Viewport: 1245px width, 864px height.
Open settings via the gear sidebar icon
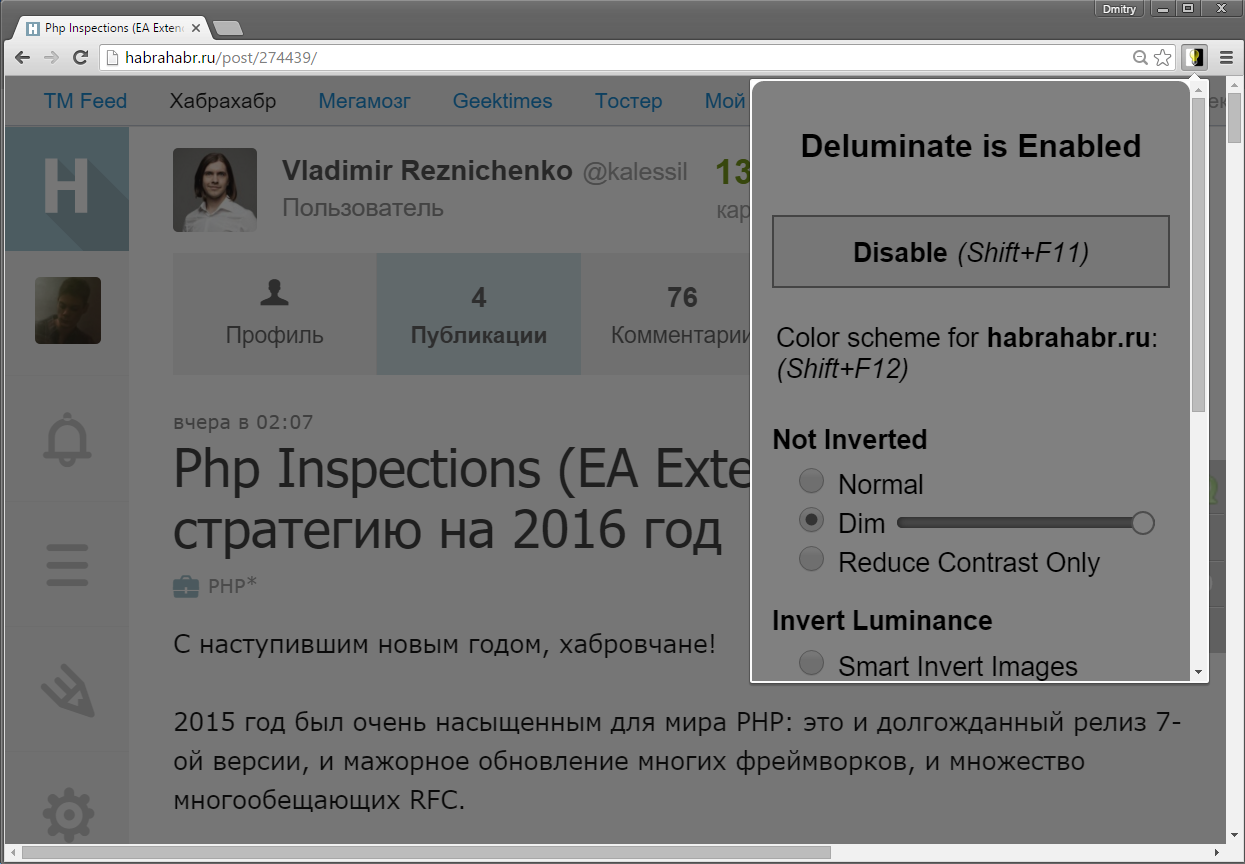67,815
